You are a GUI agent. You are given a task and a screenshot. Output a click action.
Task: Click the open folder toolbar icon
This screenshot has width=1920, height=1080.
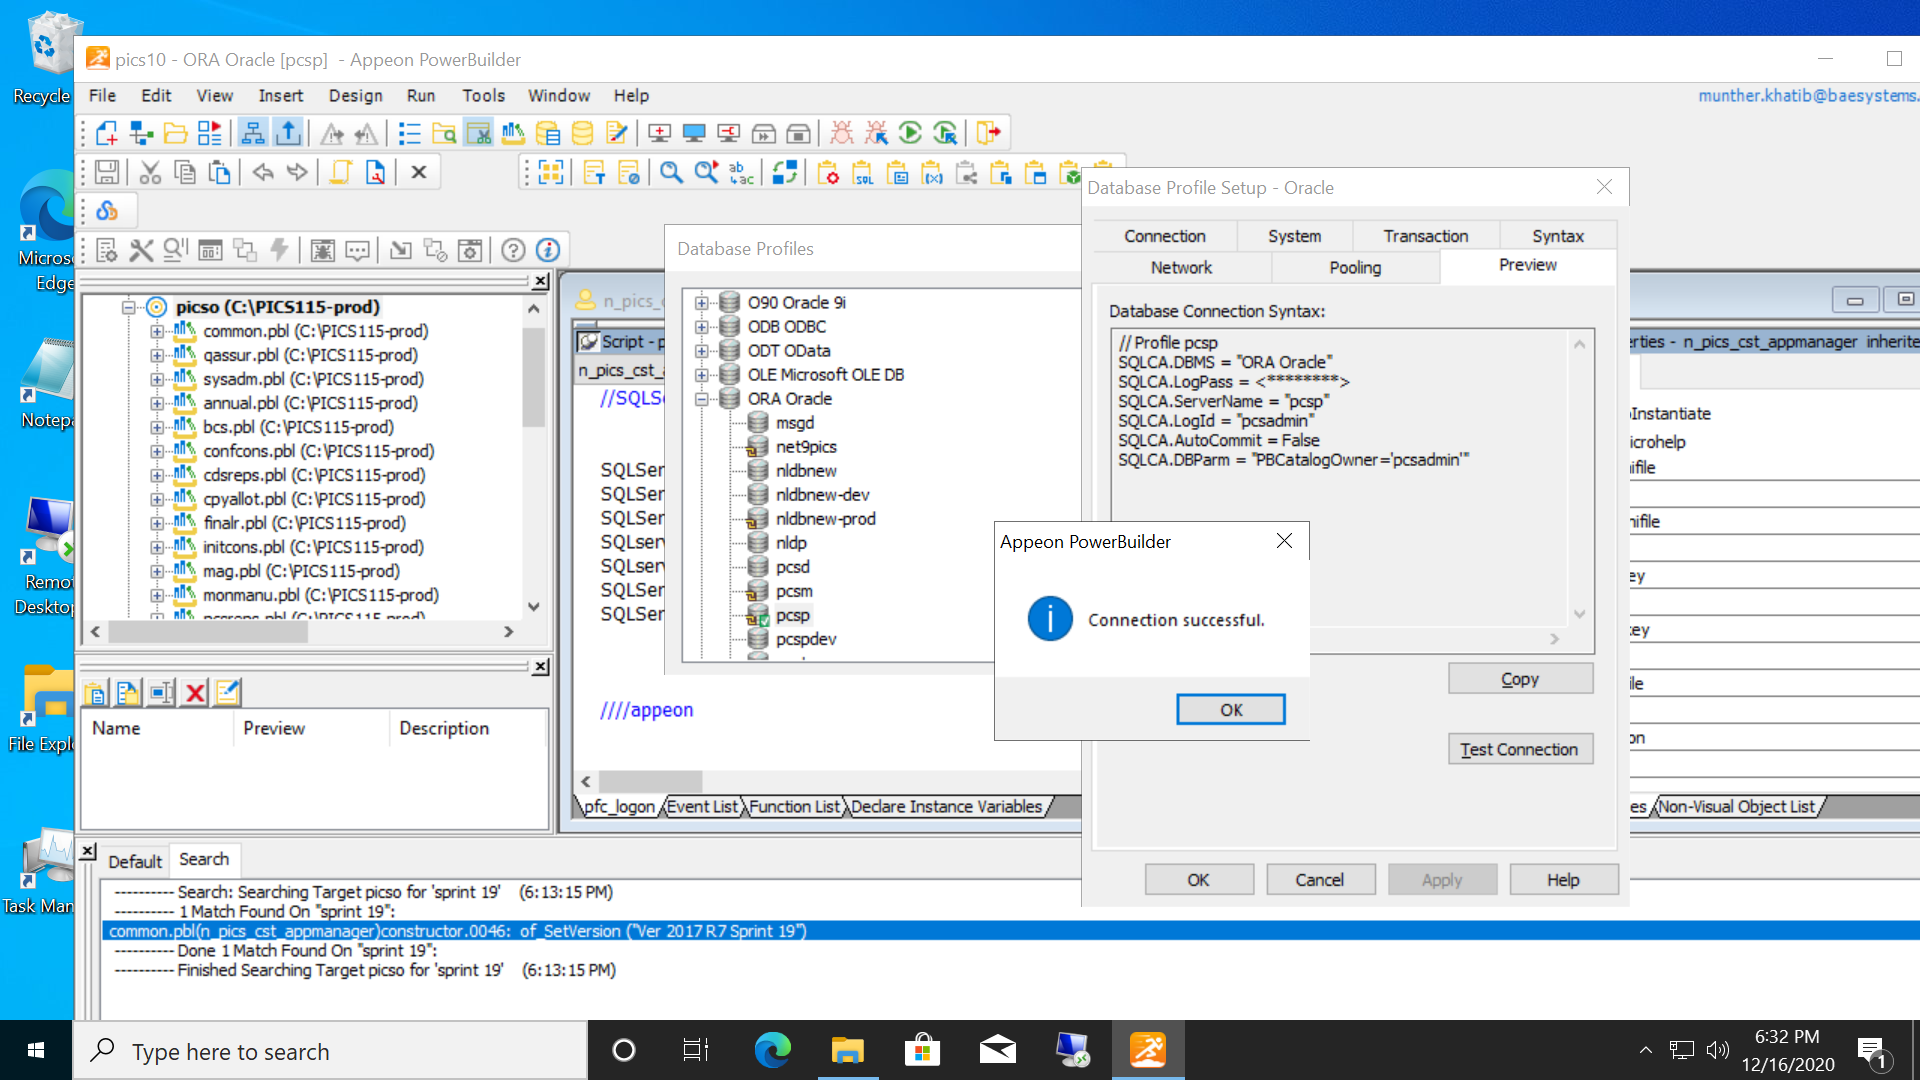click(x=175, y=133)
